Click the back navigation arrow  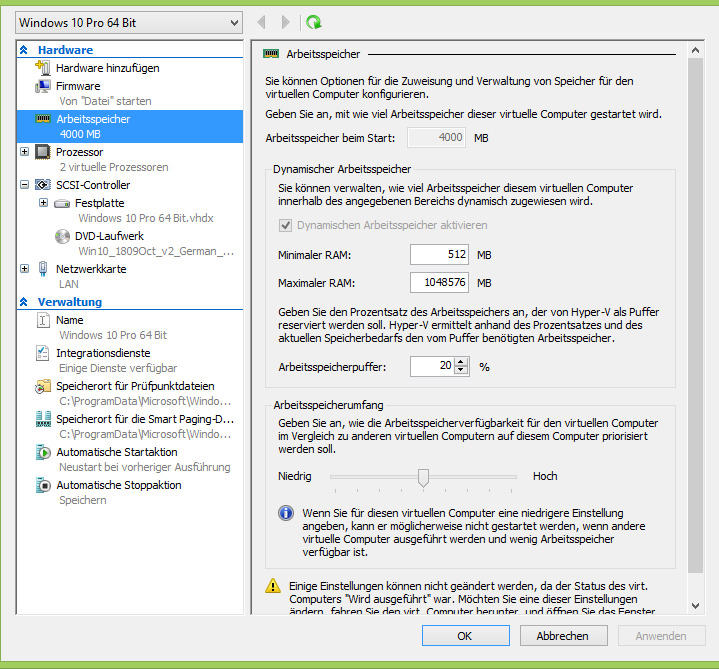point(262,22)
